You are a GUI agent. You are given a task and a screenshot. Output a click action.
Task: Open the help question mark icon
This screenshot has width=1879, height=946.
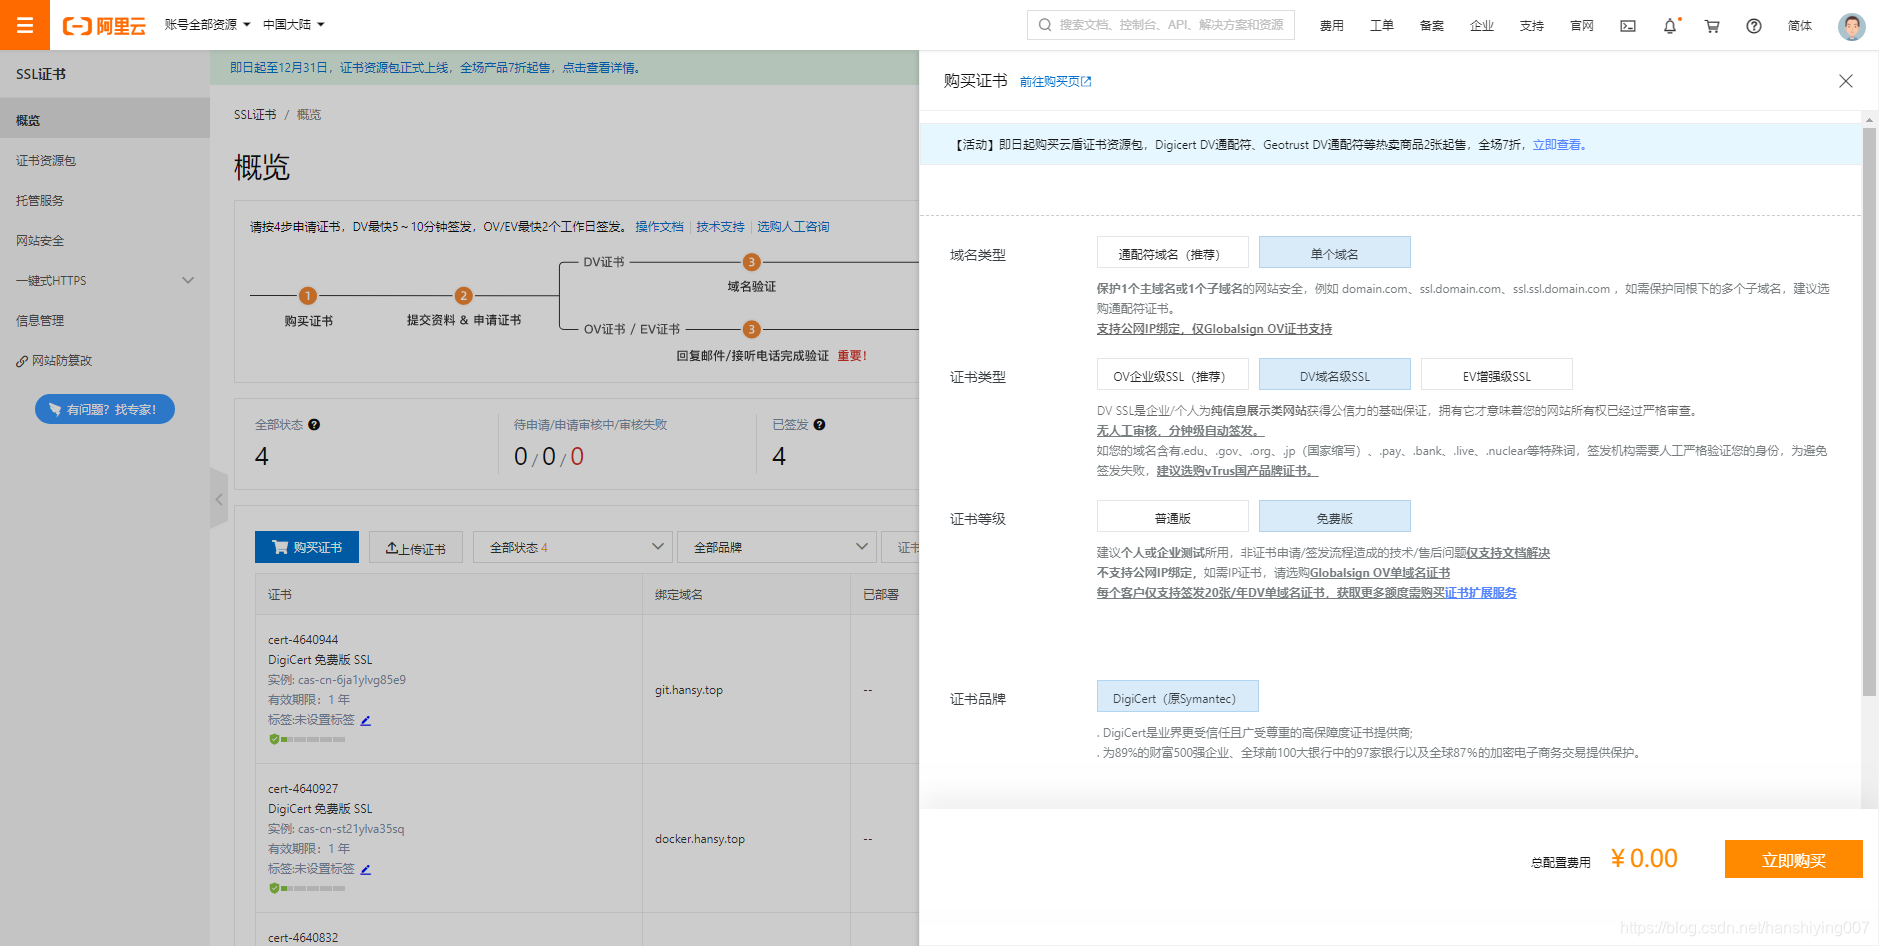click(x=1754, y=26)
